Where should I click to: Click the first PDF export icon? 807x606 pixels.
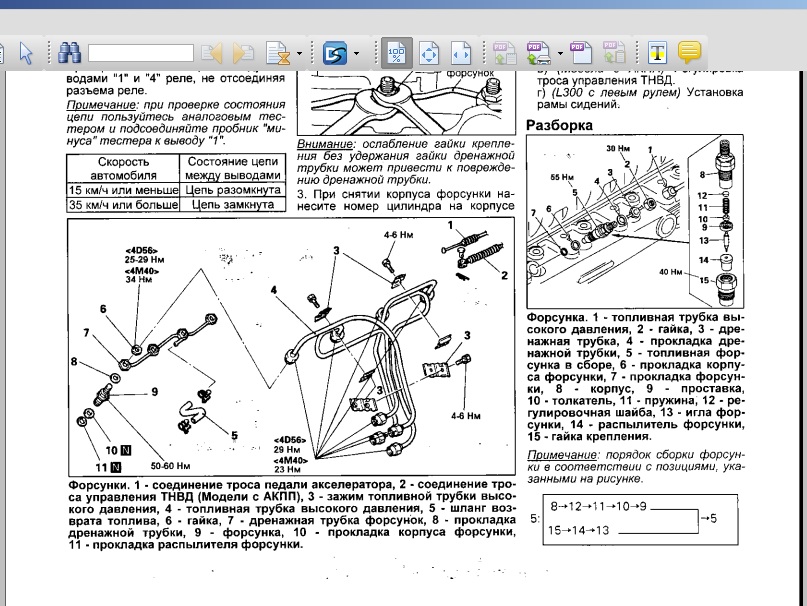point(502,52)
